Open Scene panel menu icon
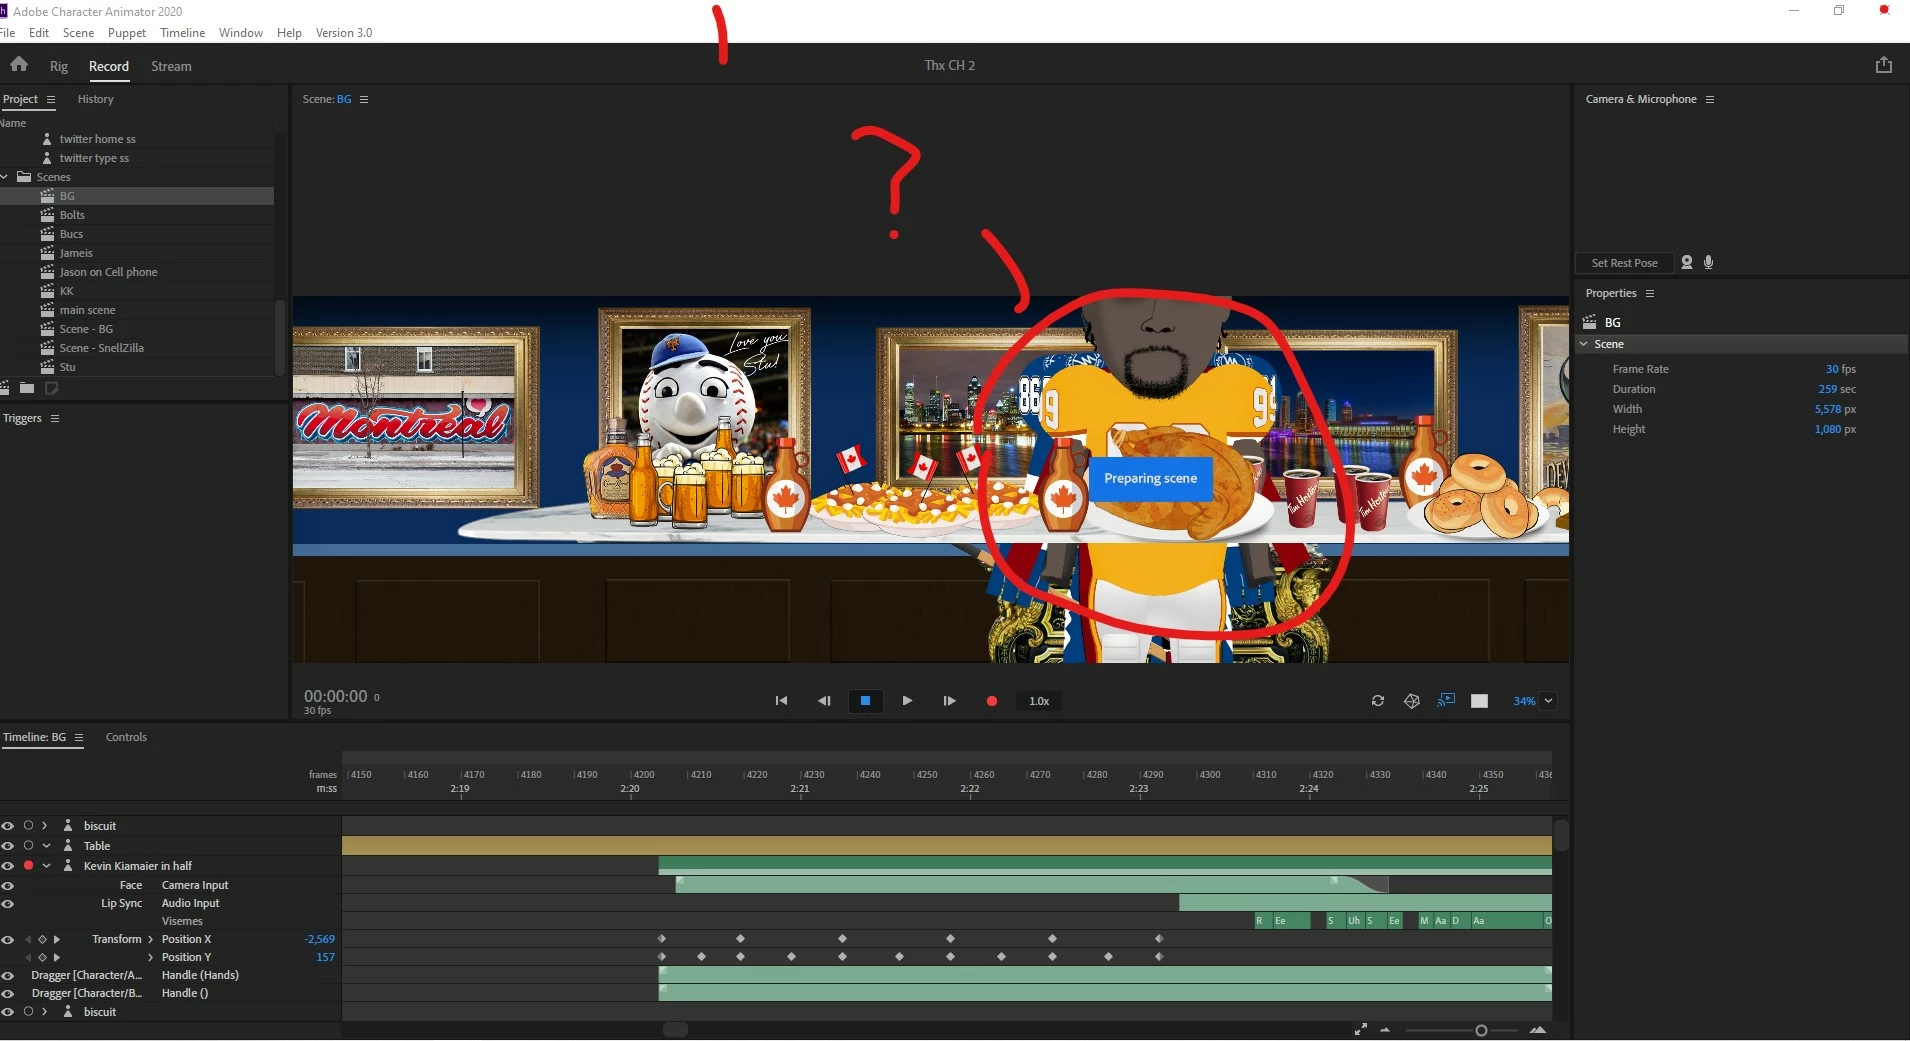The image size is (1910, 1041). tap(364, 99)
